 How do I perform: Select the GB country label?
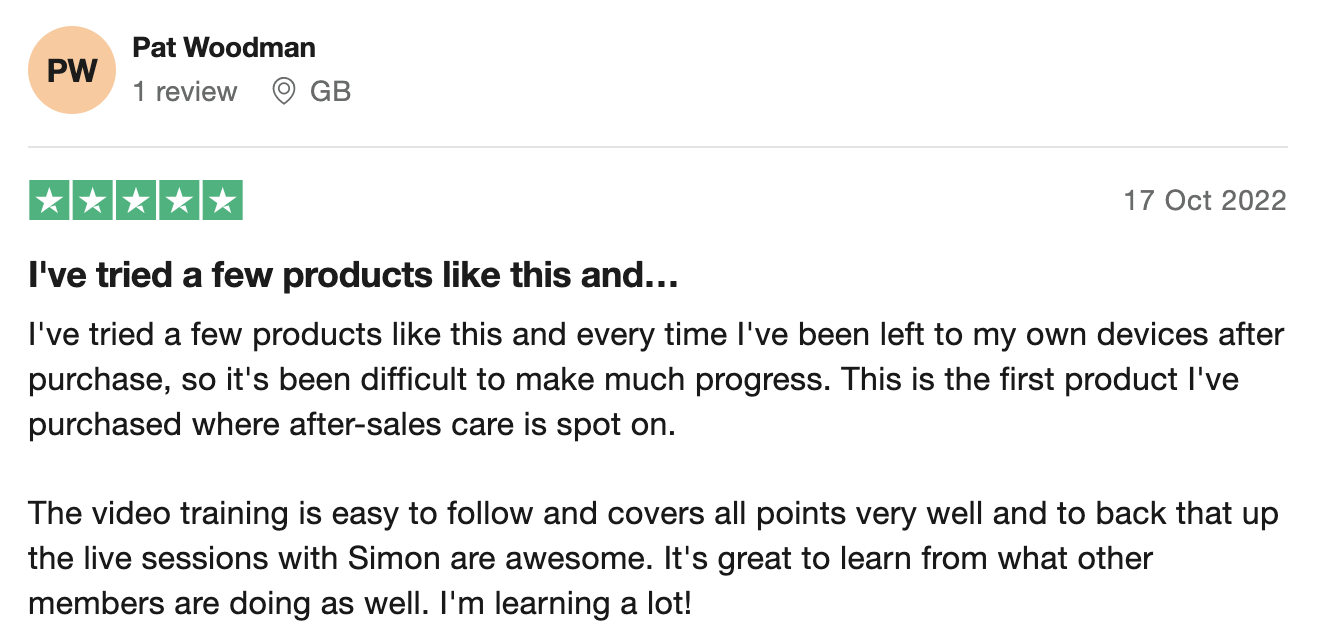[330, 92]
